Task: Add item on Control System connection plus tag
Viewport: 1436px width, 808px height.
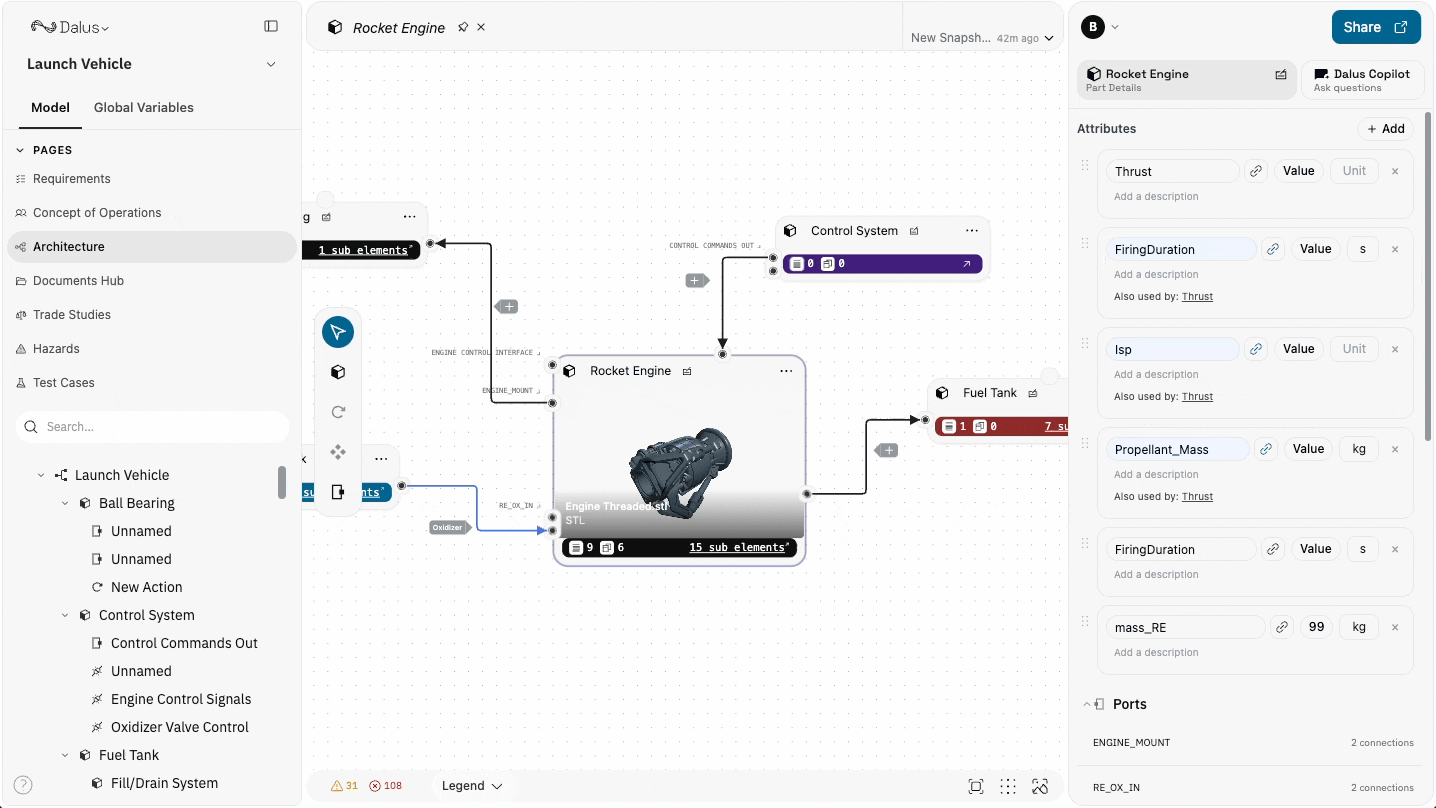Action: [697, 281]
